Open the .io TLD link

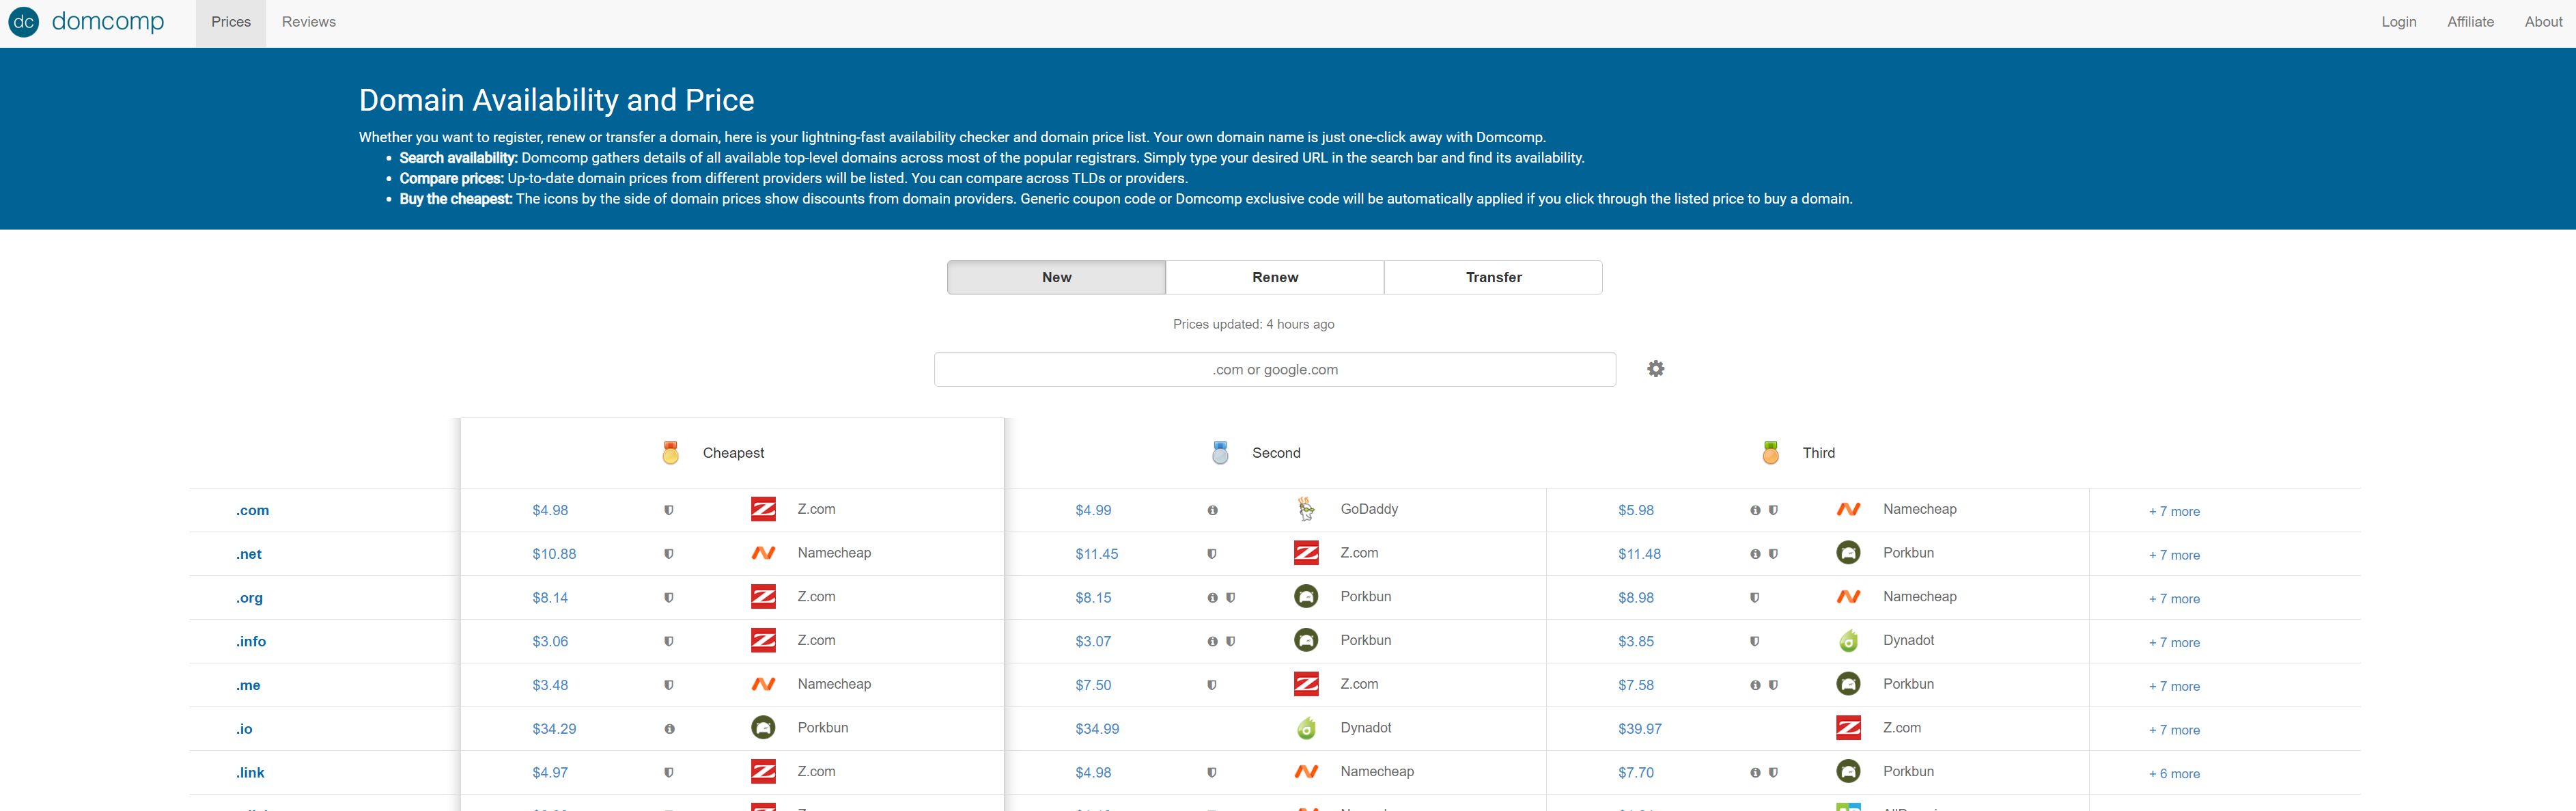point(244,729)
